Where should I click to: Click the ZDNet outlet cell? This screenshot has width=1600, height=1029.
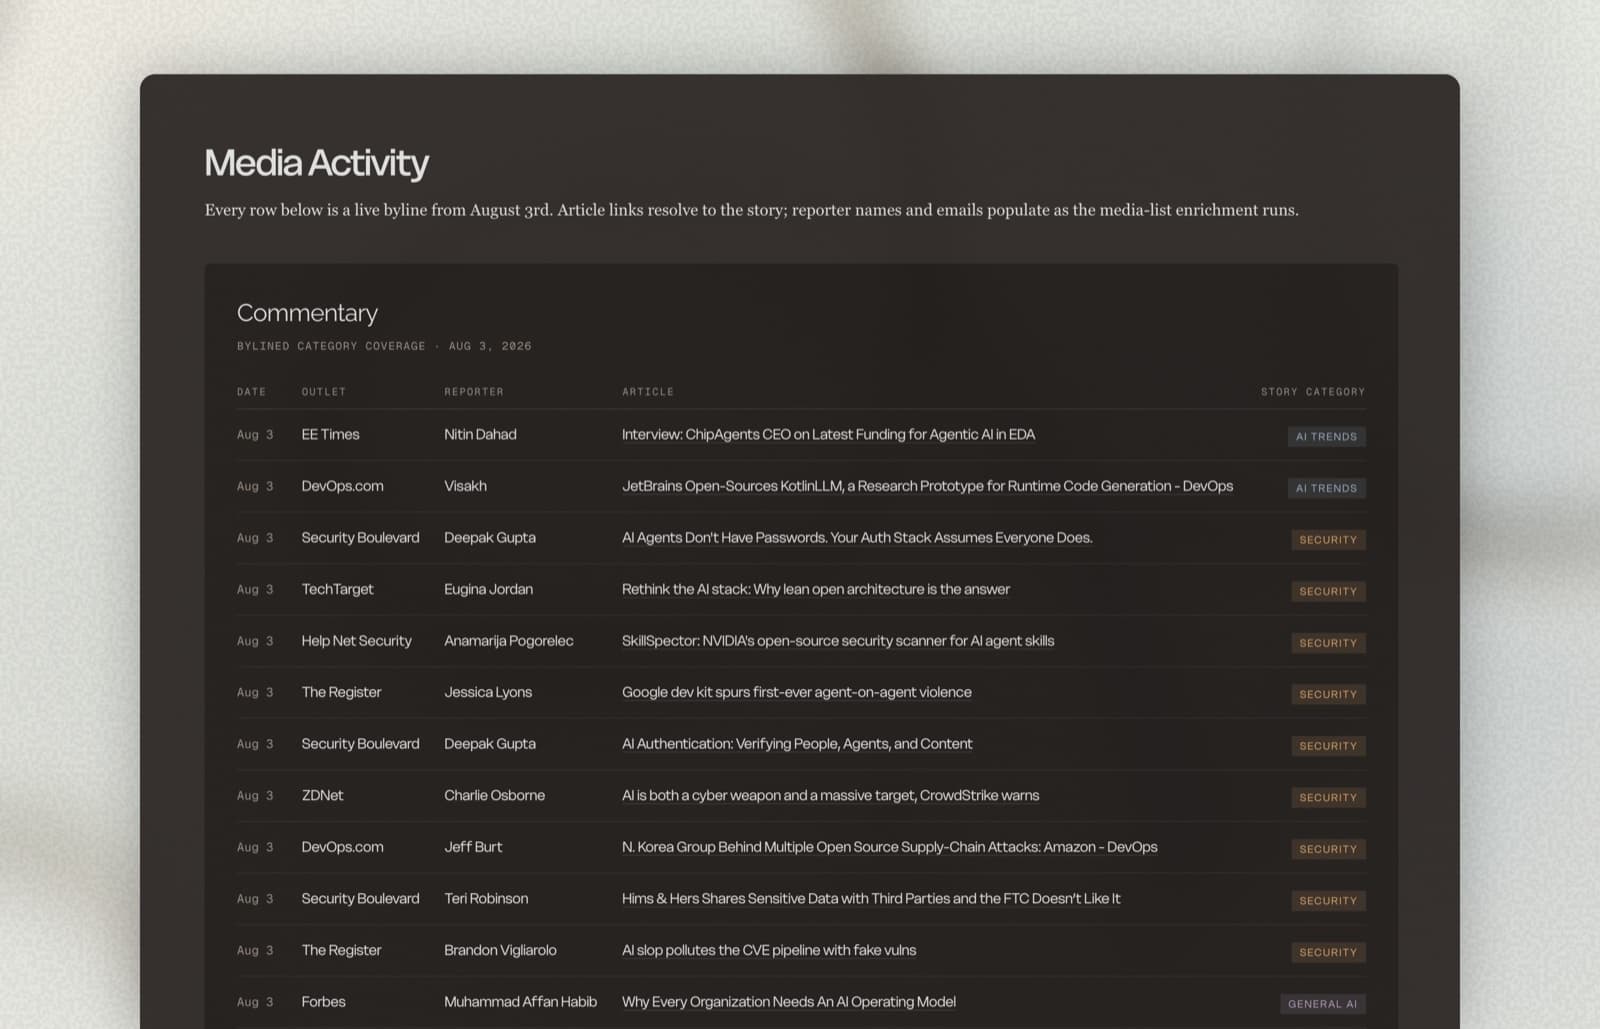pos(322,796)
